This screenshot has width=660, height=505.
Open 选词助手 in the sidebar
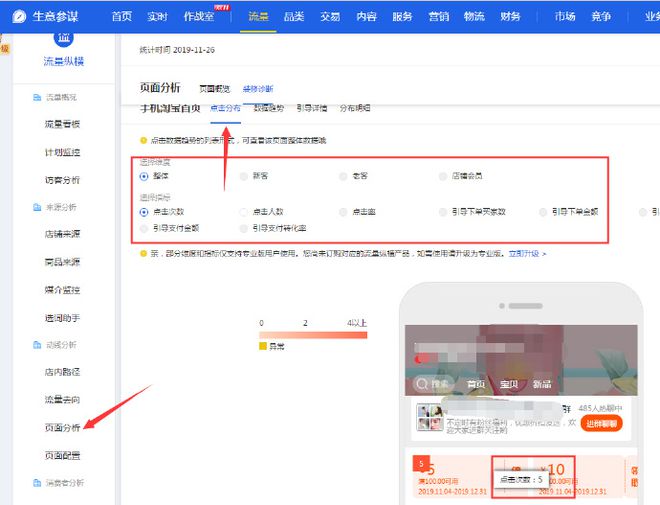point(62,318)
